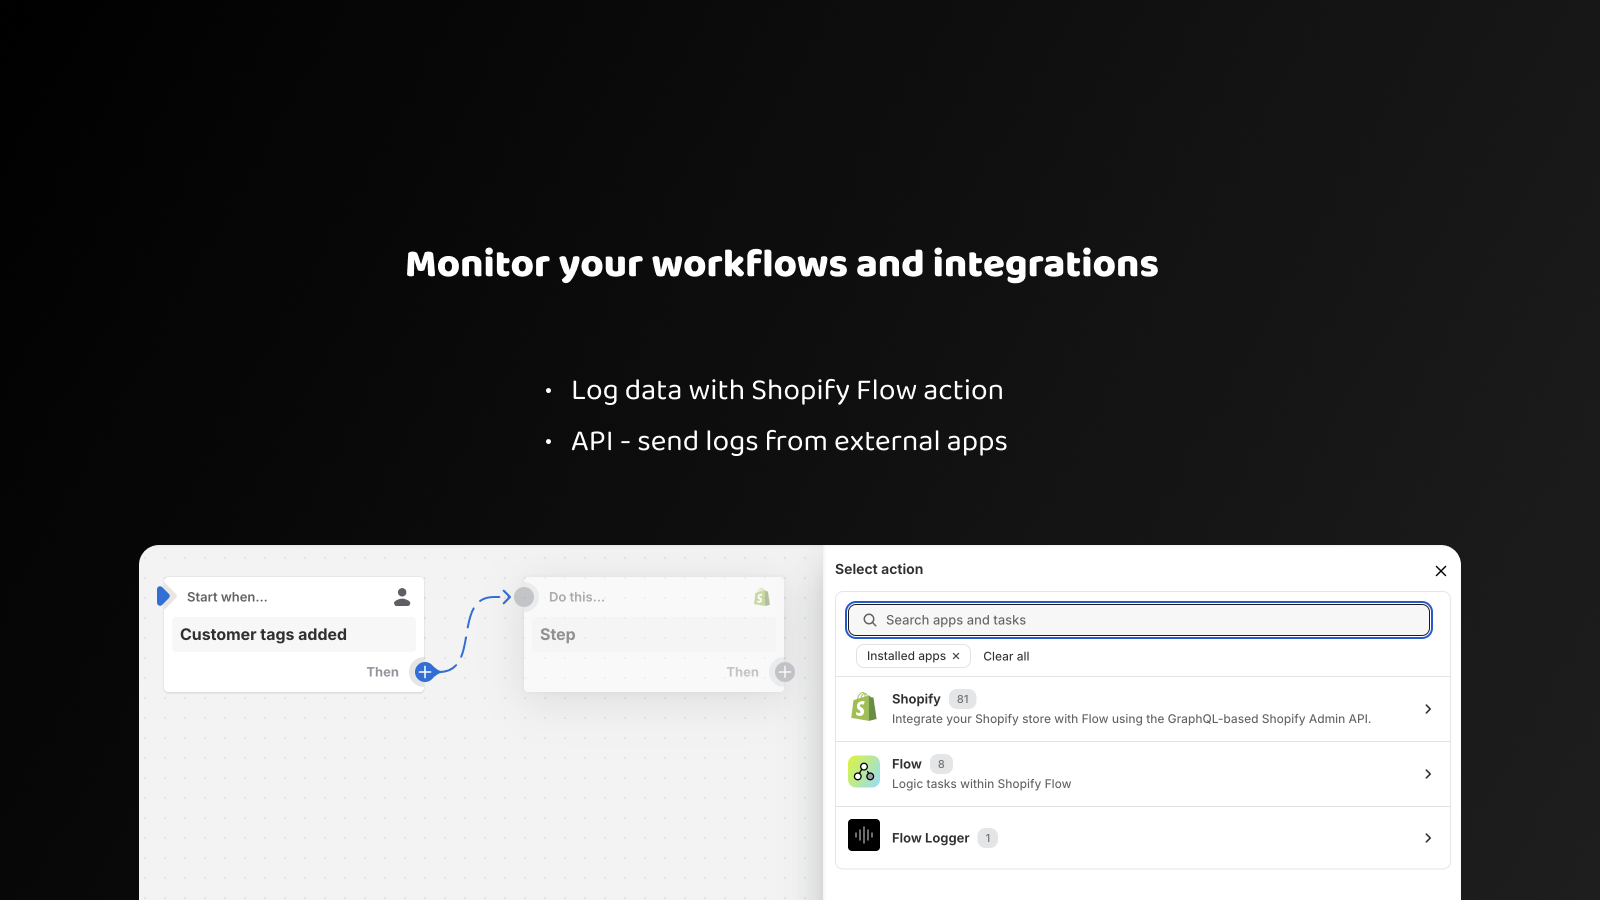Open the Flow Logger entry
Screen dimensions: 1600x900
(931, 838)
